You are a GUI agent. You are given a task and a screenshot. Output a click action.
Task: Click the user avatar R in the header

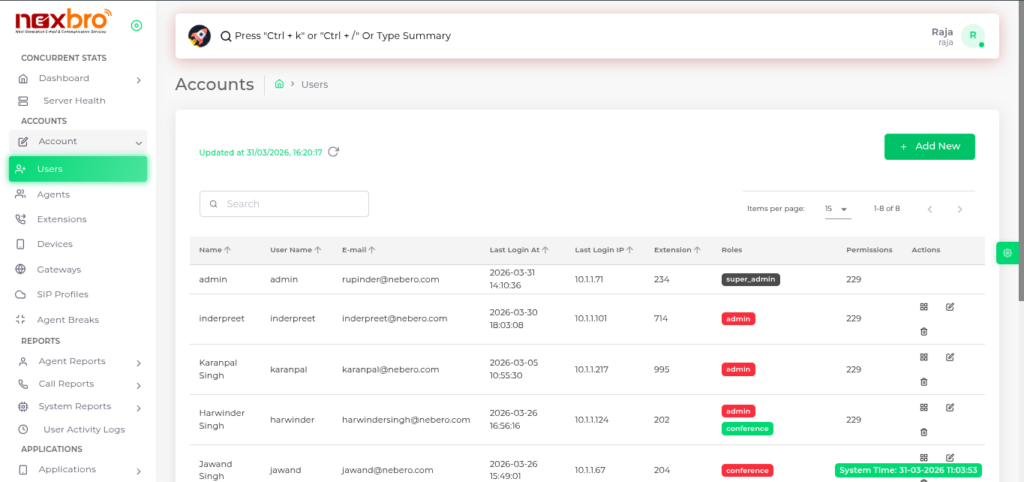click(x=971, y=36)
